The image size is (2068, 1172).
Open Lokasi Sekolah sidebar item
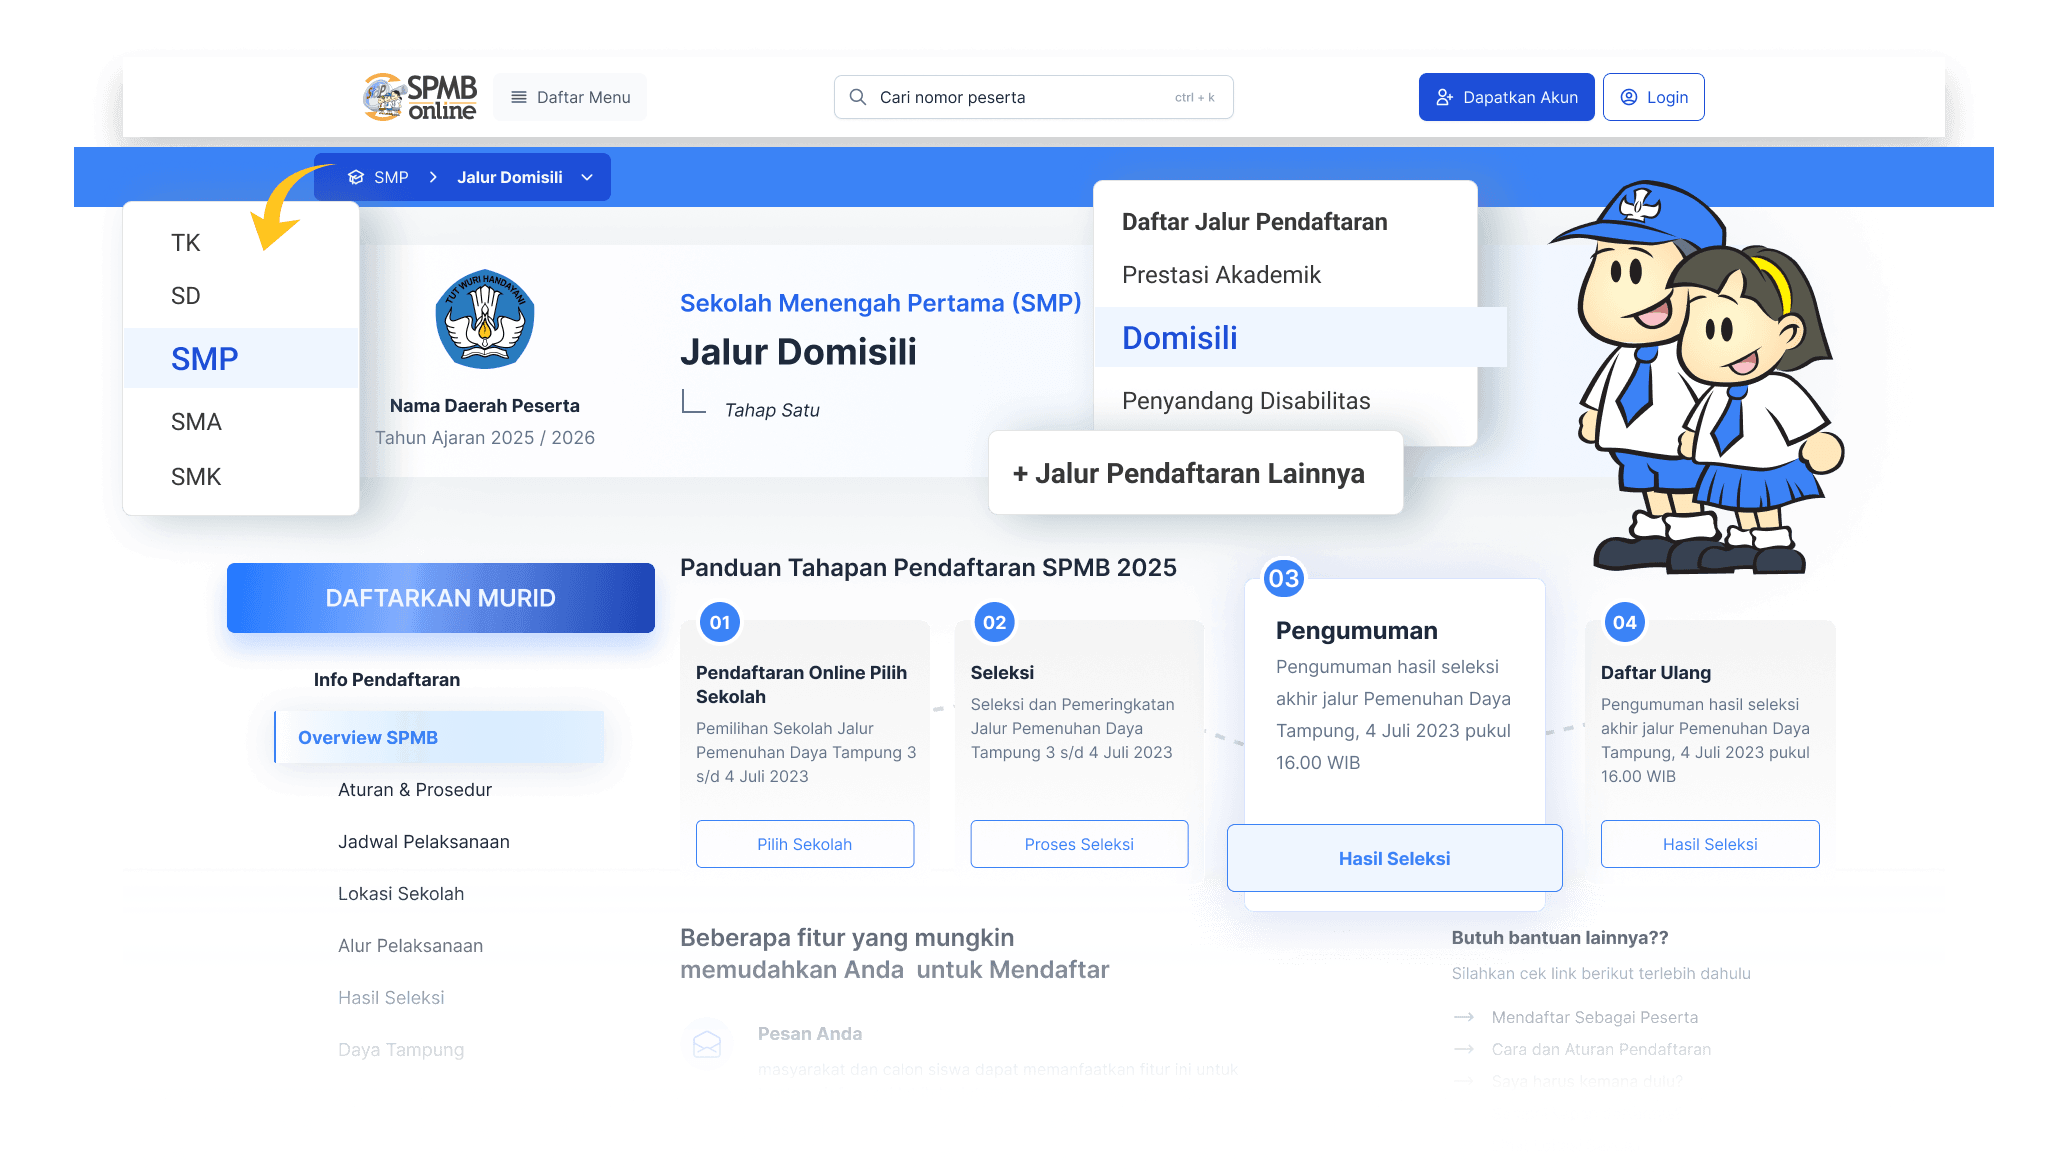tap(401, 894)
